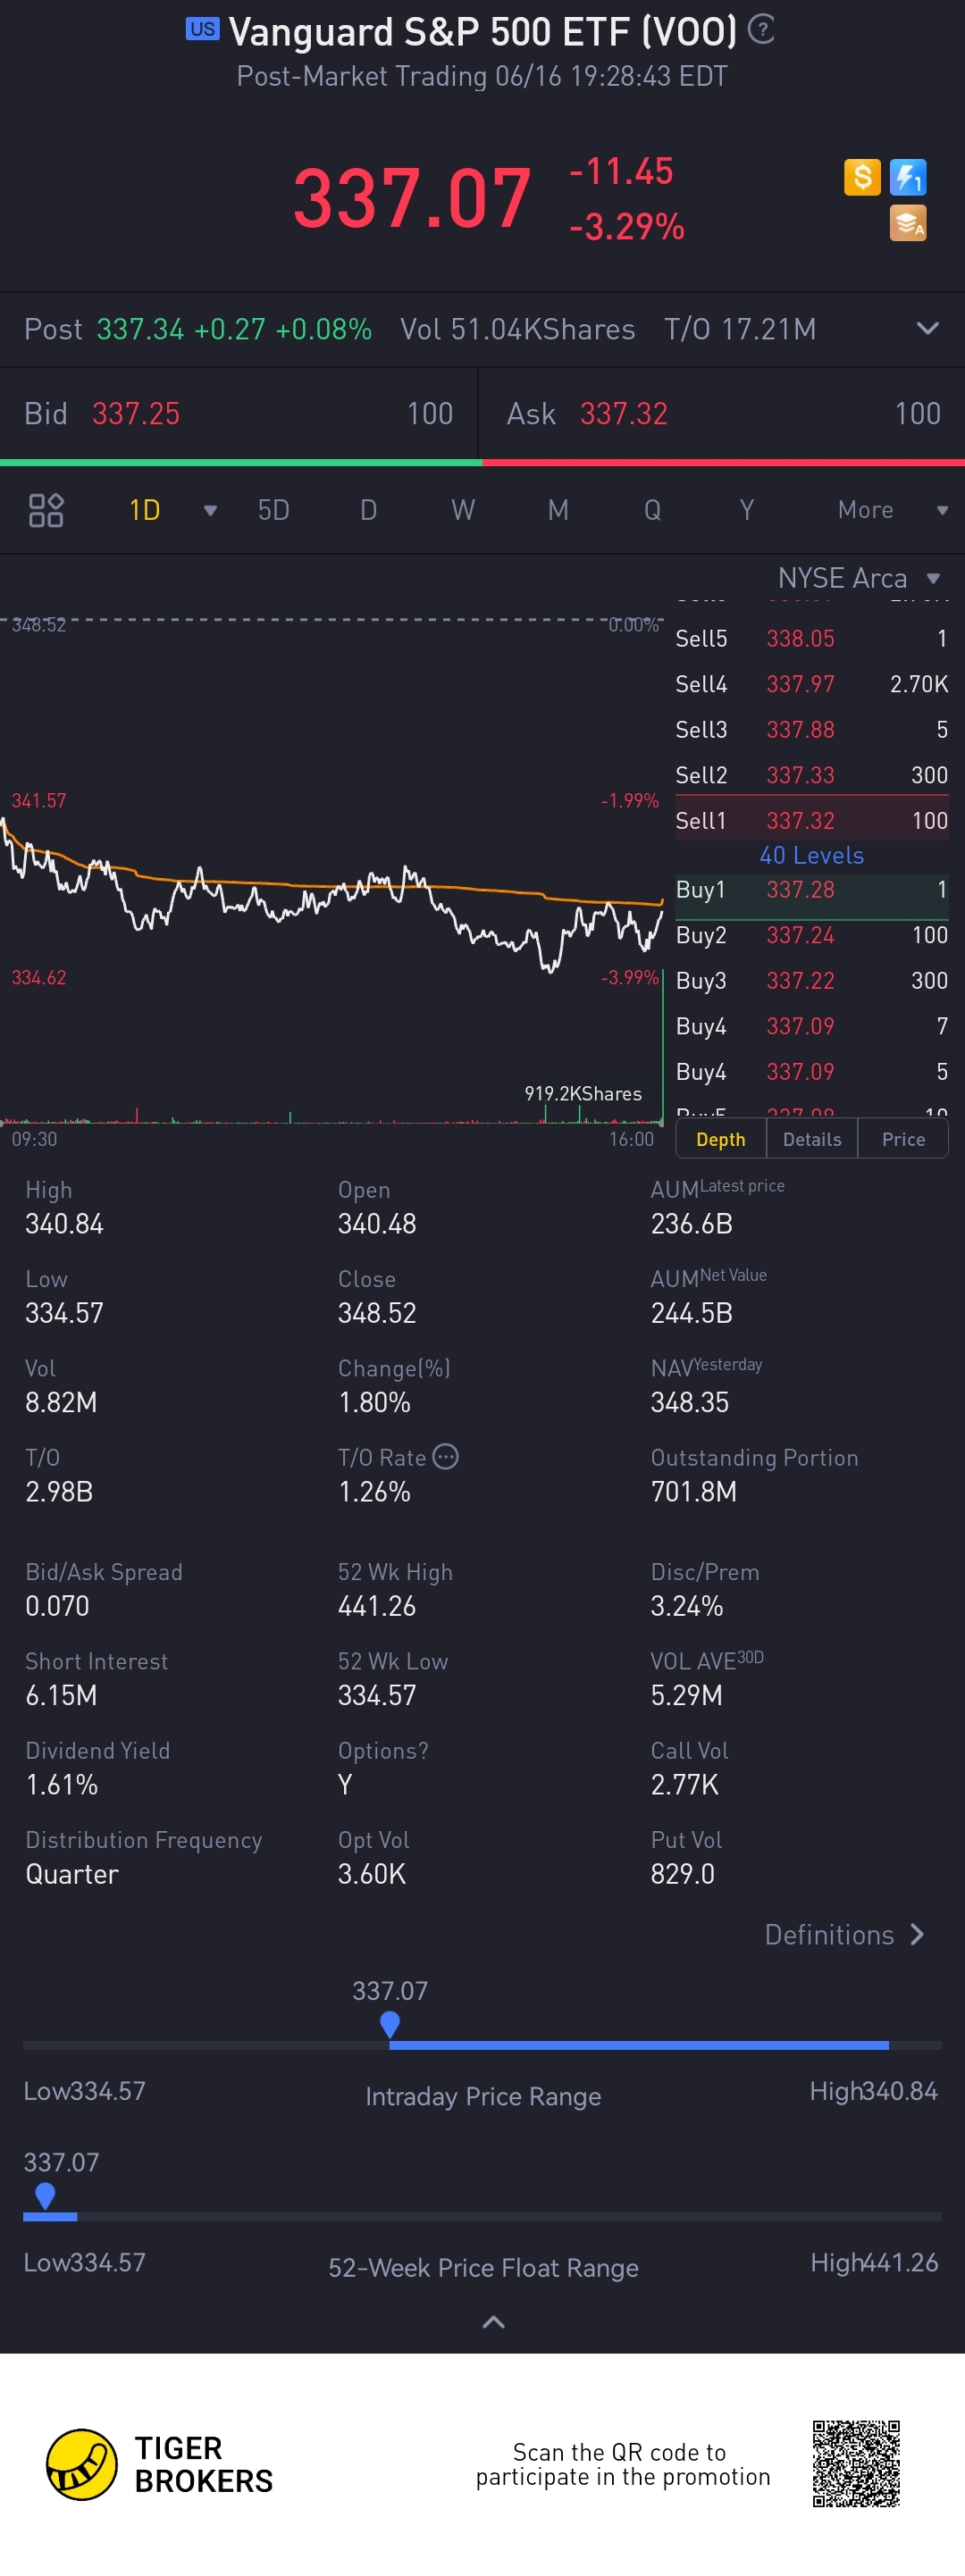Image resolution: width=965 pixels, height=2576 pixels.
Task: Tap the Opt Vol 3.60K value
Action: (x=372, y=1874)
